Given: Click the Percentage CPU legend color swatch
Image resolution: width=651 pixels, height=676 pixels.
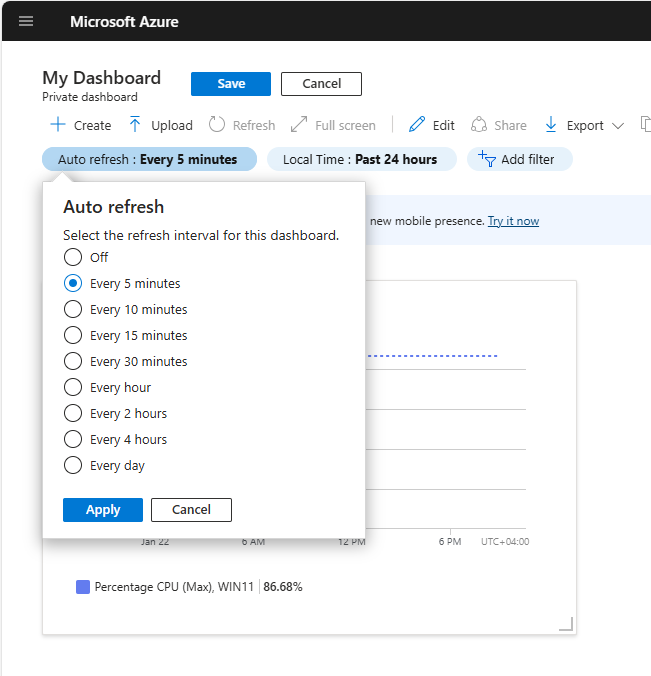Looking at the screenshot, I should click(x=83, y=587).
